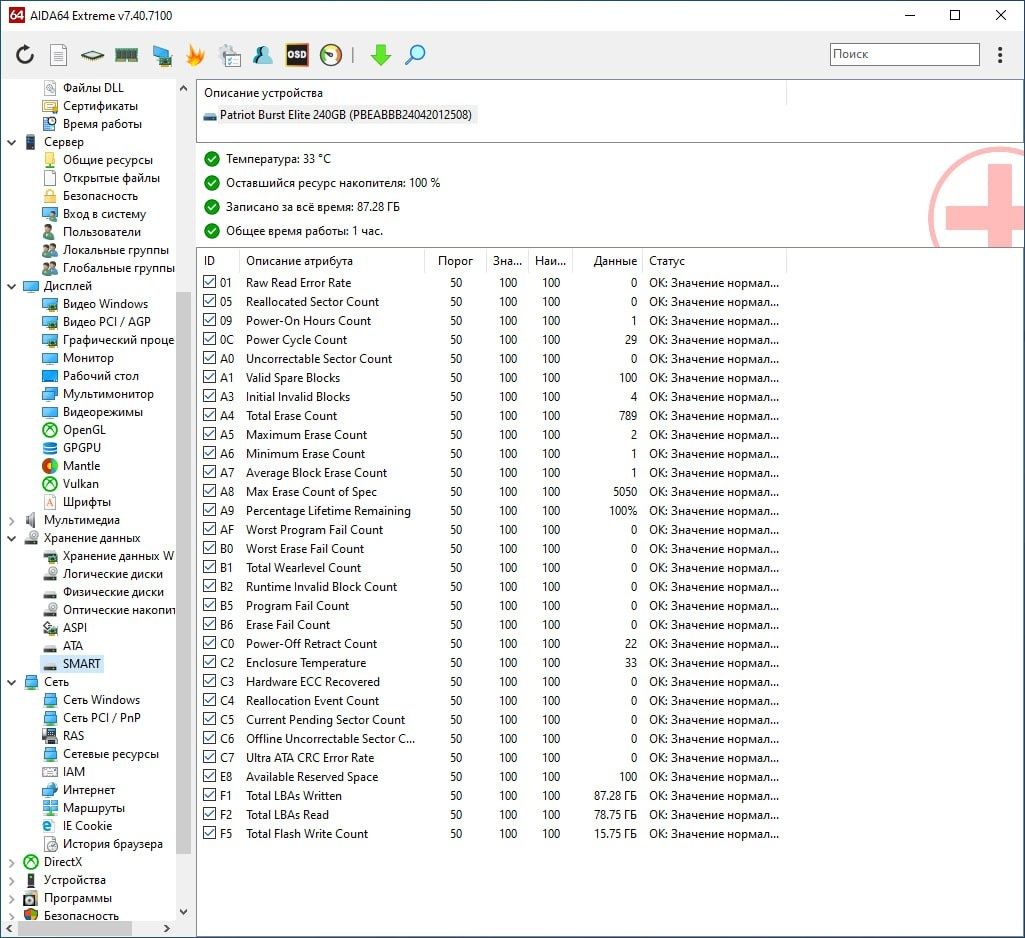The height and width of the screenshot is (938, 1025).
Task: Sort by the Порог column header
Action: (x=455, y=261)
